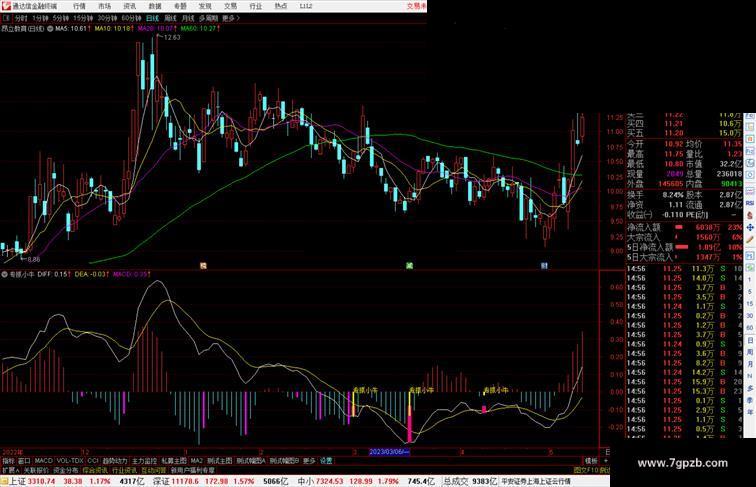
Task: Select the 30 minute shortcut in sidebar
Action: coord(750,316)
